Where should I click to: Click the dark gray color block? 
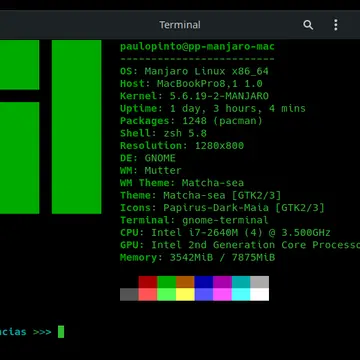click(x=129, y=294)
